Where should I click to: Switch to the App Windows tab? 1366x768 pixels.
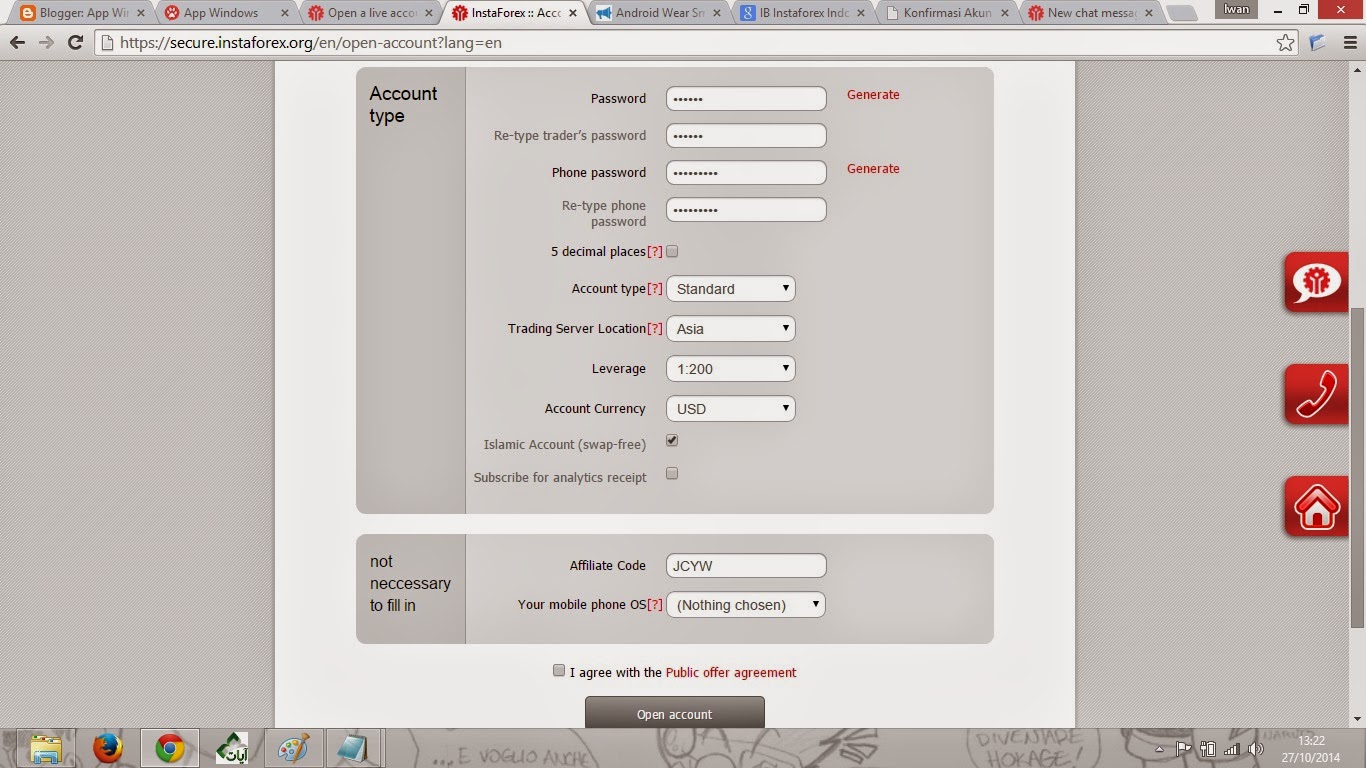click(x=224, y=13)
